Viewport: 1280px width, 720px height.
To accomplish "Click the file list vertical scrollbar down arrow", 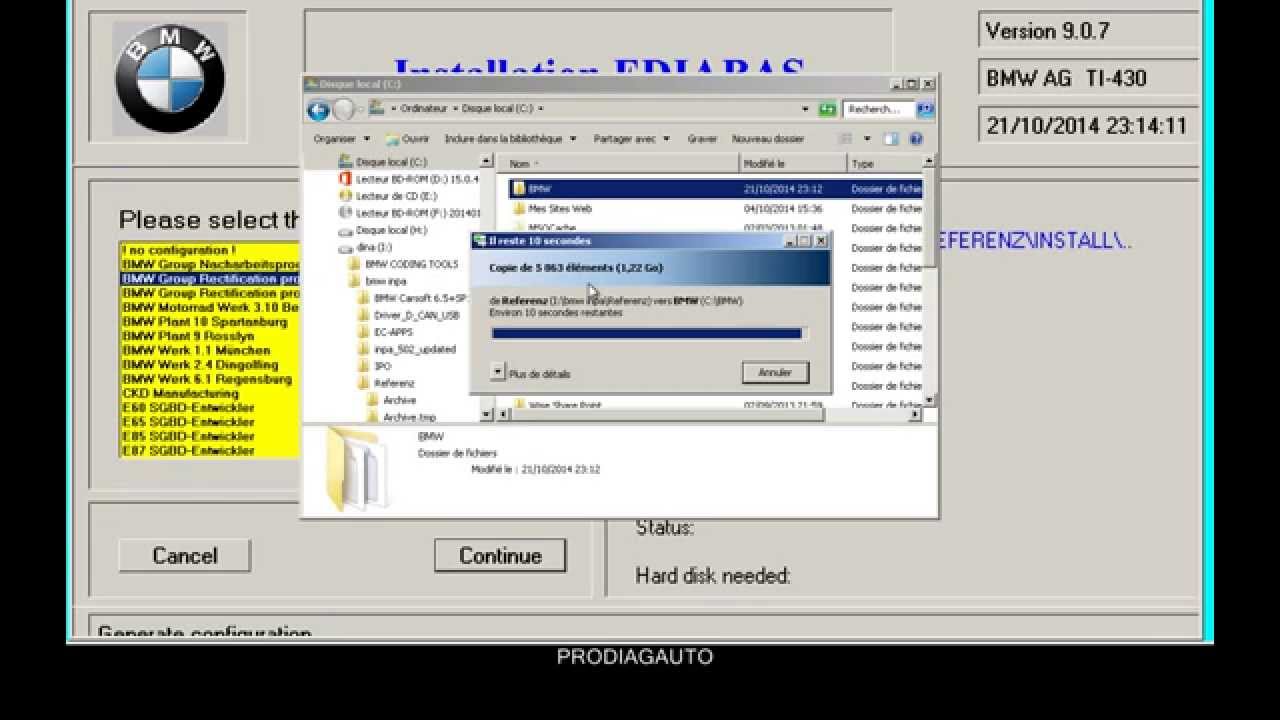I will (x=930, y=400).
